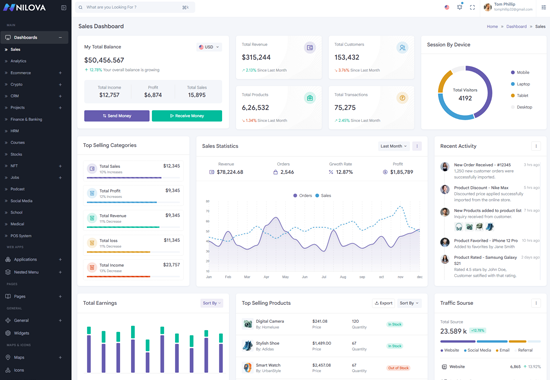The width and height of the screenshot is (550, 380).
Task: Collapse the Dashboards sidebar section
Action: tap(60, 37)
